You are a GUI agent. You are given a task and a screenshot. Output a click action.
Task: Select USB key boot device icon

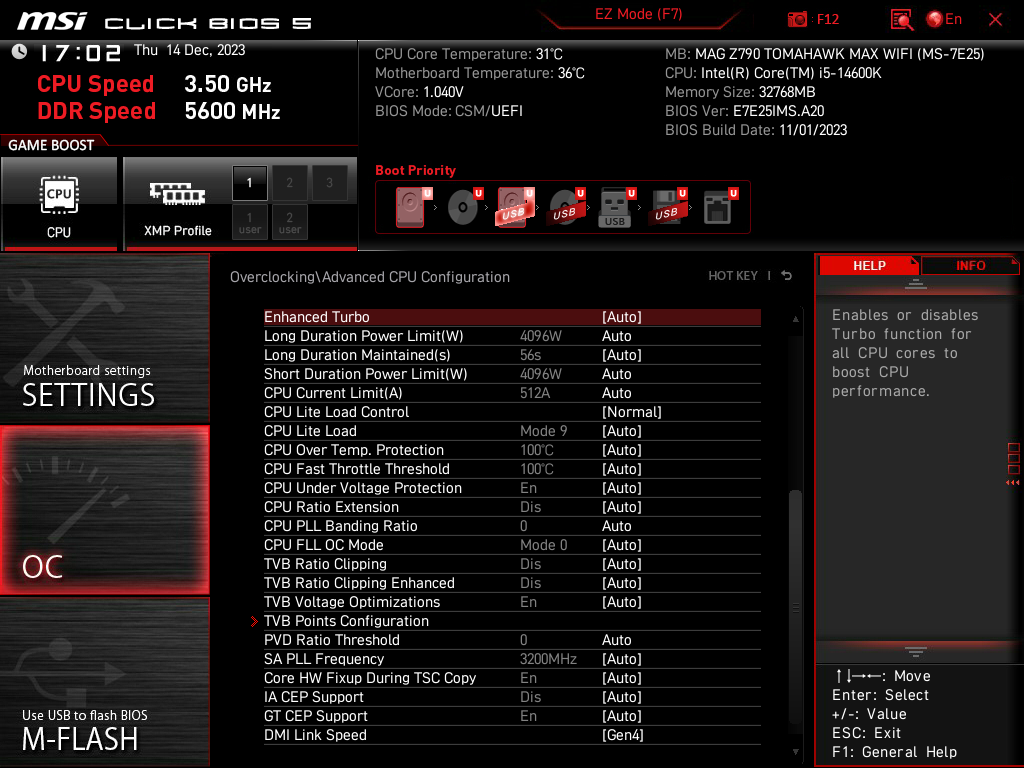[x=615, y=207]
